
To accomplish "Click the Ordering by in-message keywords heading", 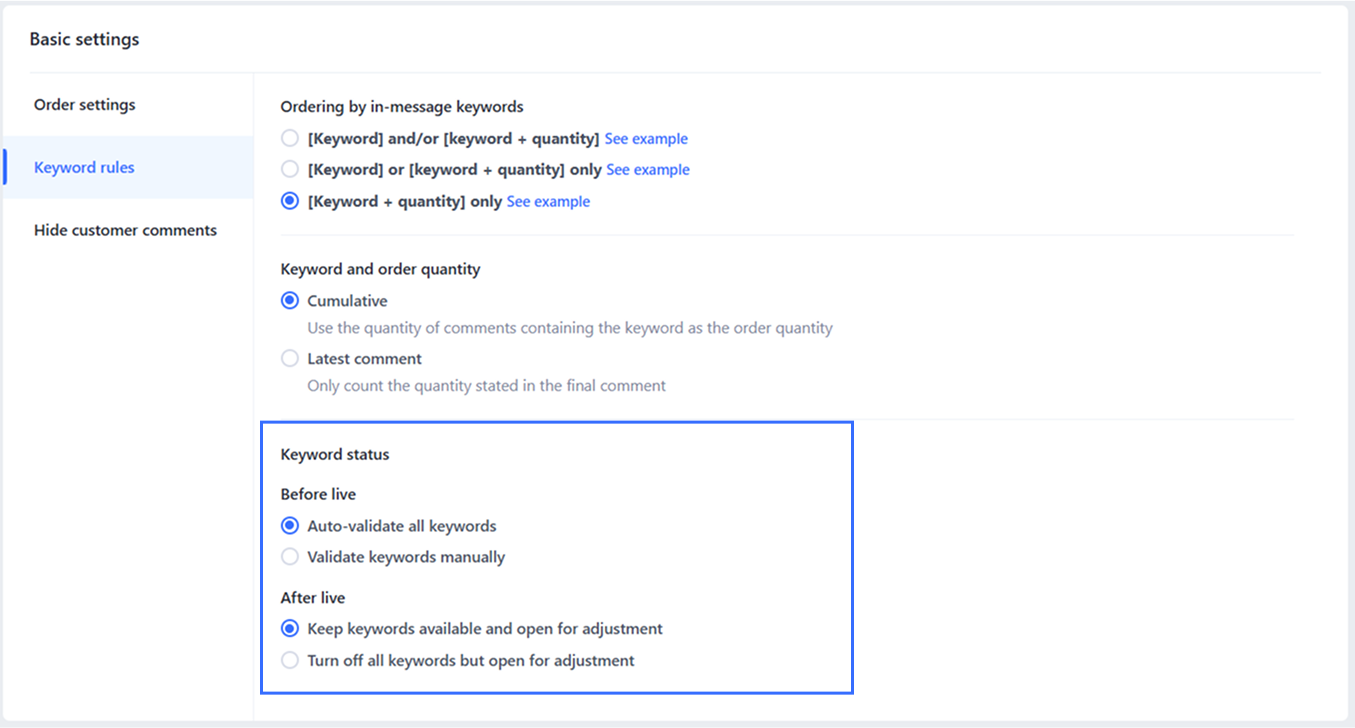I will click(402, 106).
